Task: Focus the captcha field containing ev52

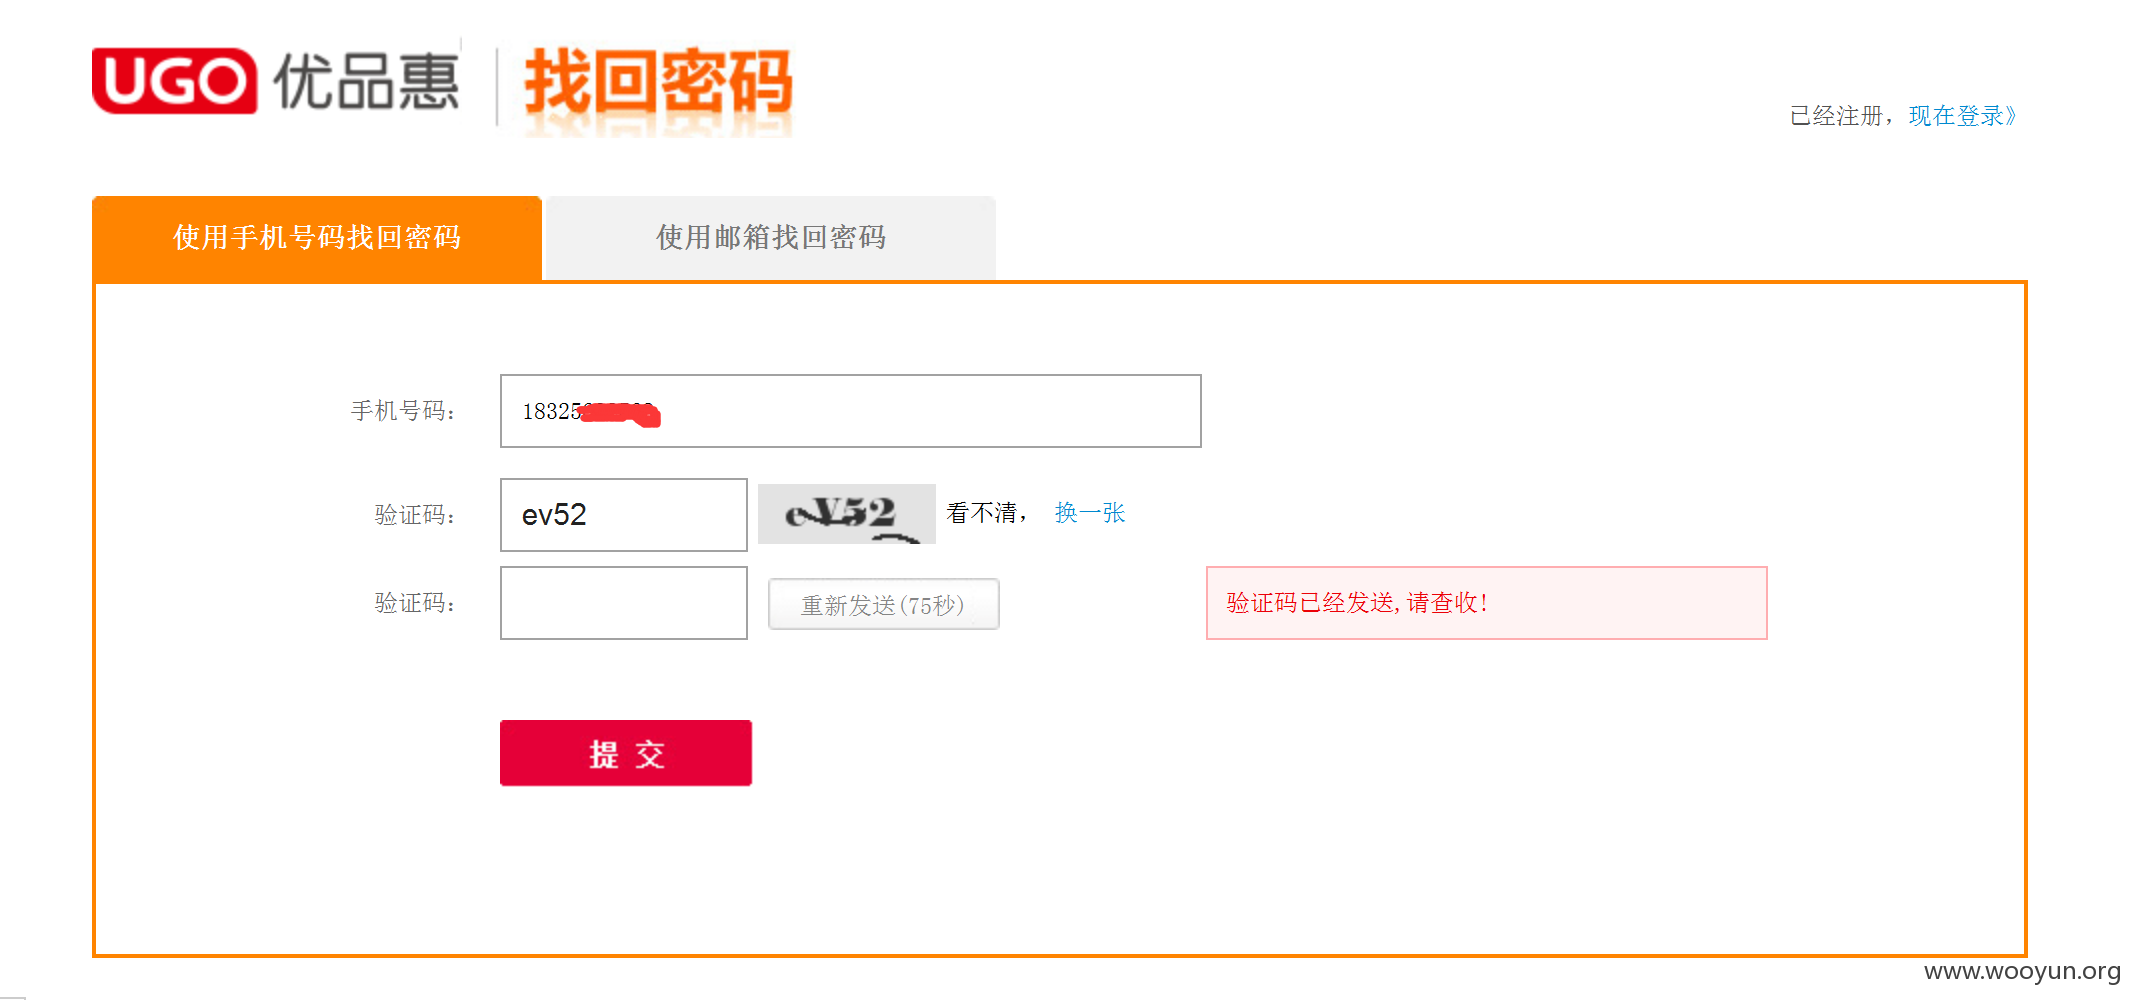Action: coord(624,515)
